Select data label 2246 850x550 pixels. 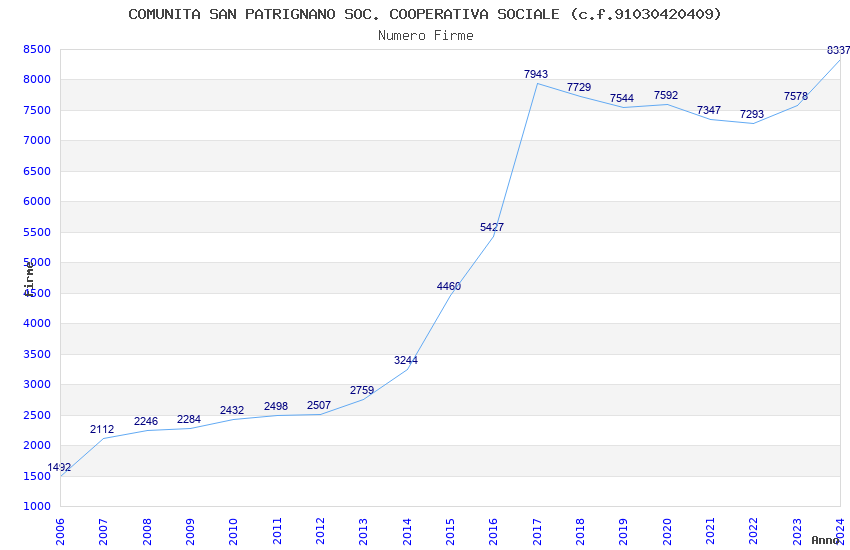tap(146, 421)
